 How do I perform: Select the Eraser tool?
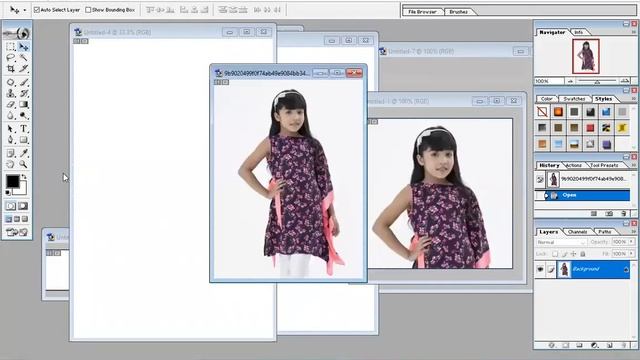11,104
